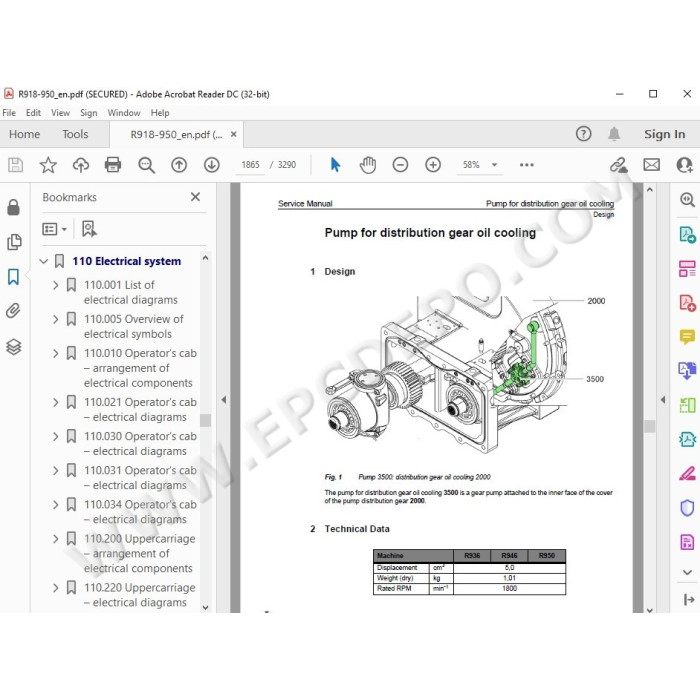This screenshot has height=700, width=700.
Task: Switch to Tools tab
Action: [x=75, y=134]
